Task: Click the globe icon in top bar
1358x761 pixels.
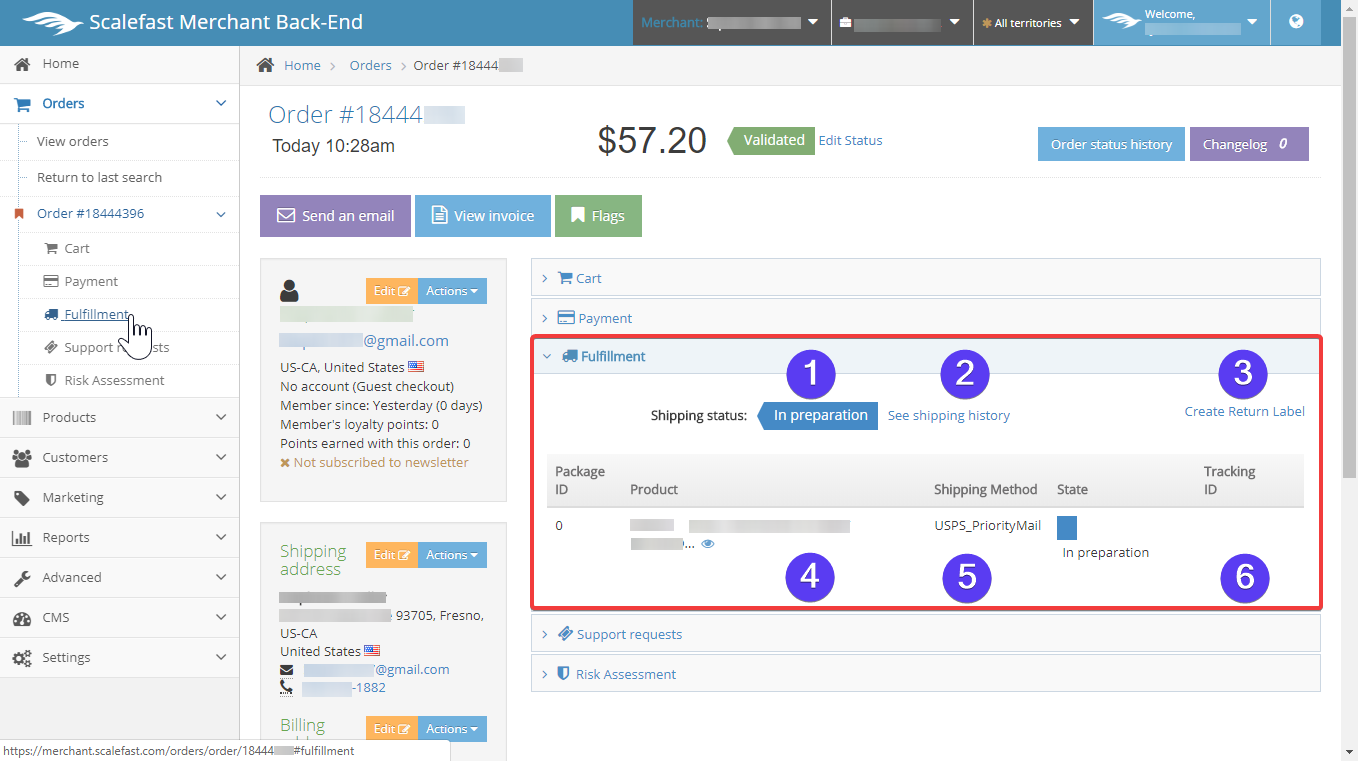Action: [1296, 22]
